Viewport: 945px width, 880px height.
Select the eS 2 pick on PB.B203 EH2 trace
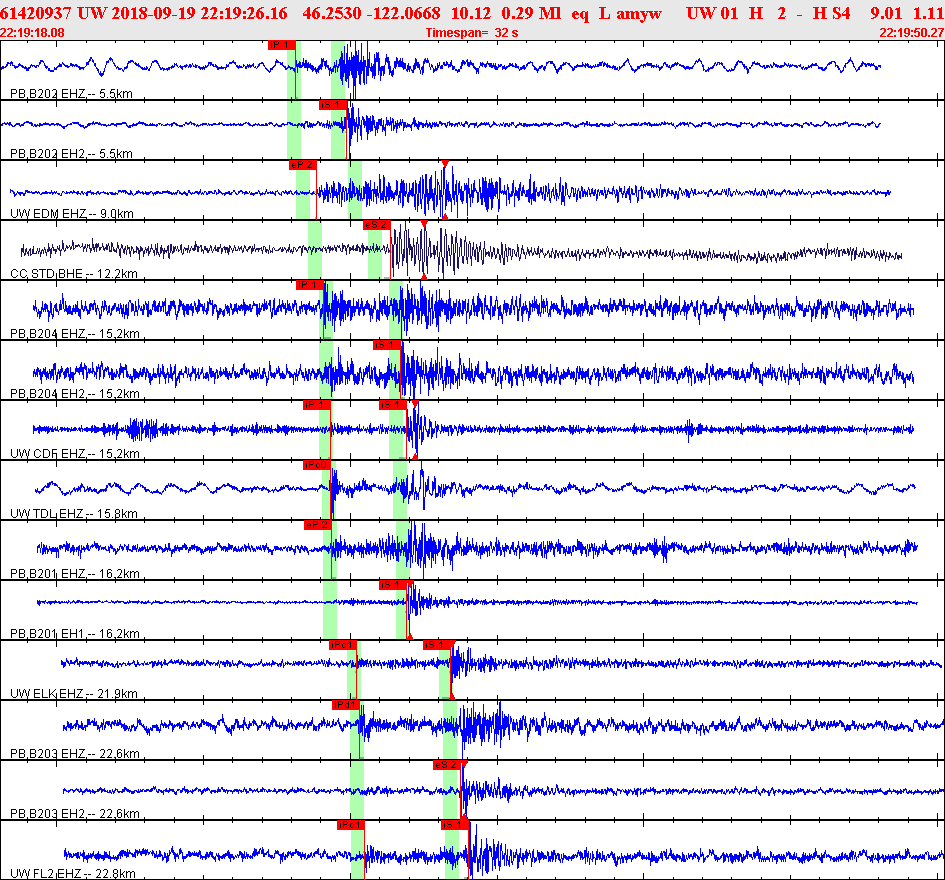pyautogui.click(x=448, y=765)
